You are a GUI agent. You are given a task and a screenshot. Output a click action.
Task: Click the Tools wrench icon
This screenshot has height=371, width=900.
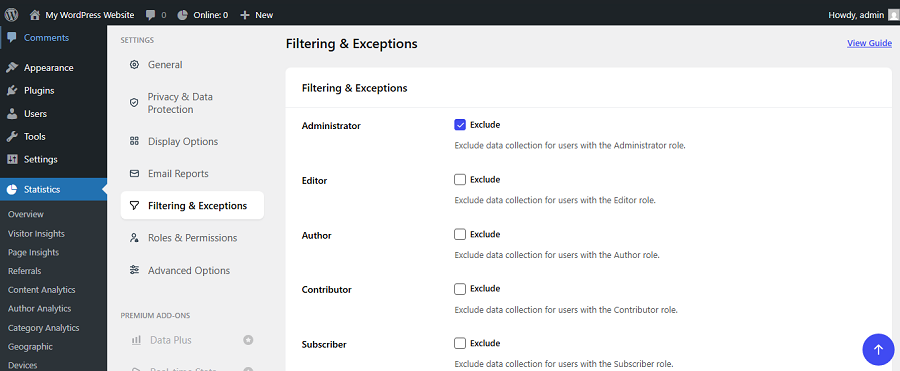pyautogui.click(x=12, y=137)
